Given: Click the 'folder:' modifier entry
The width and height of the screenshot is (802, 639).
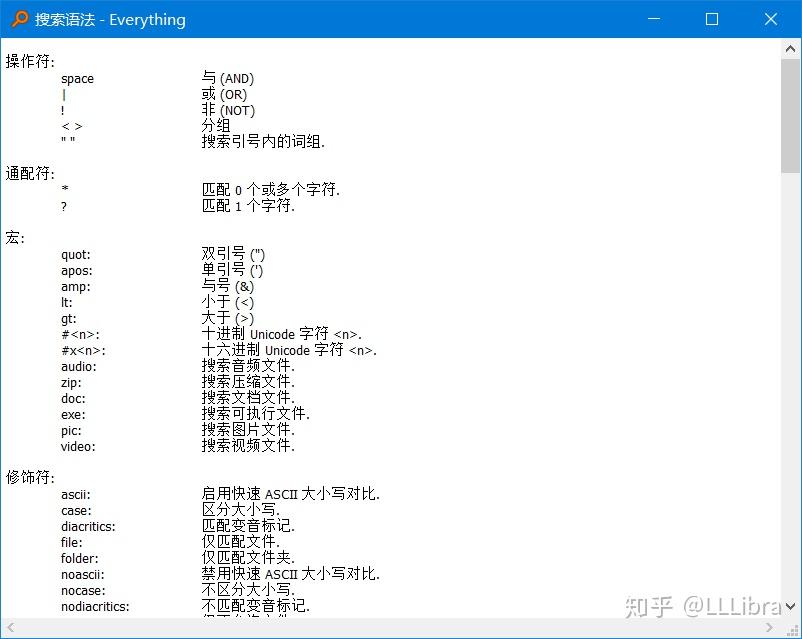Looking at the screenshot, I should click(80, 558).
